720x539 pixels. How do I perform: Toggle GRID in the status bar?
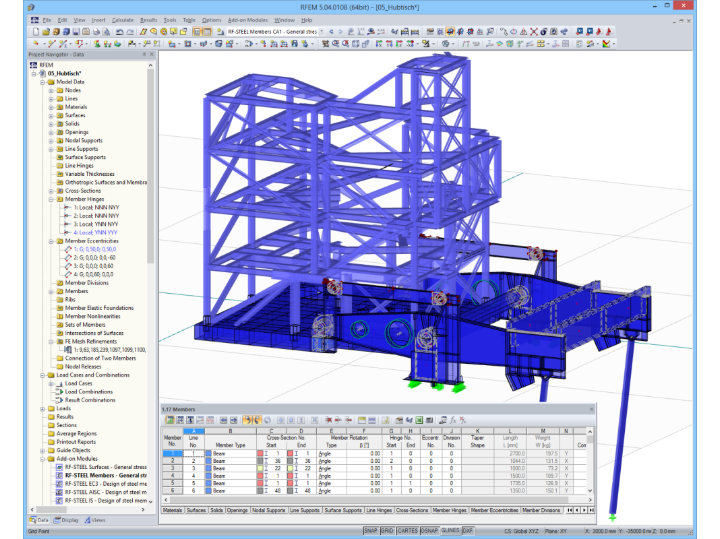pos(387,531)
